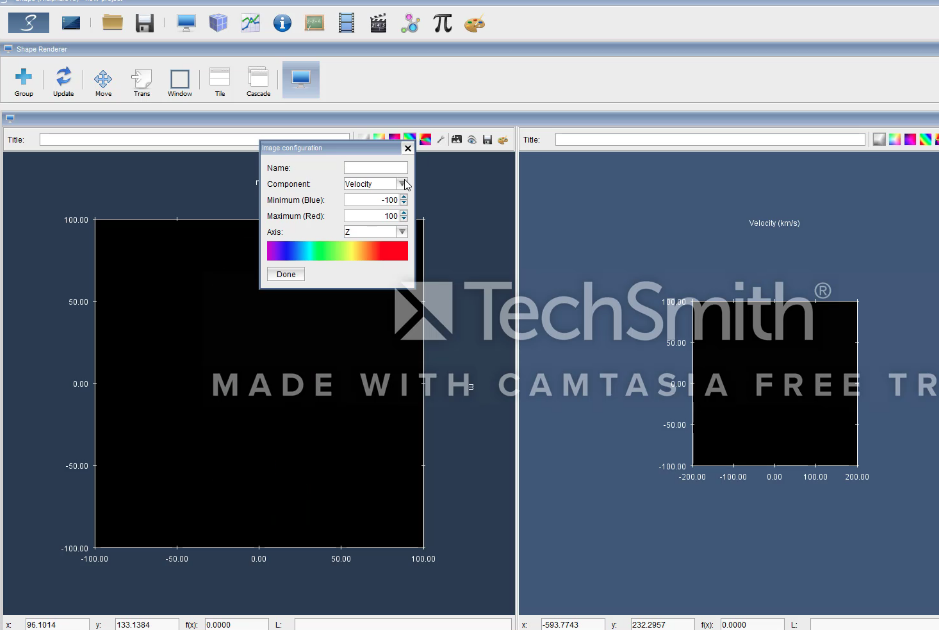Image resolution: width=939 pixels, height=630 pixels.
Task: Open the chalkboard math module icon
Action: point(314,23)
